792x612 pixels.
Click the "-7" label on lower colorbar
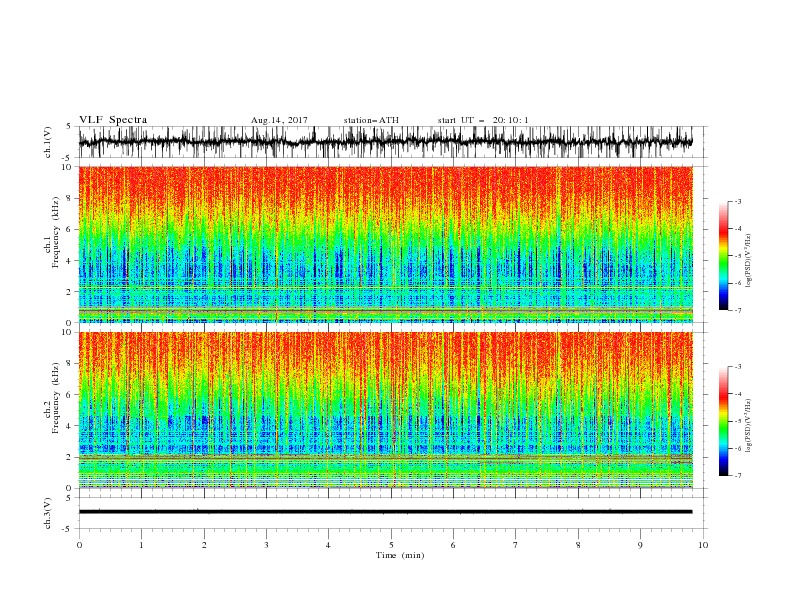pos(737,475)
